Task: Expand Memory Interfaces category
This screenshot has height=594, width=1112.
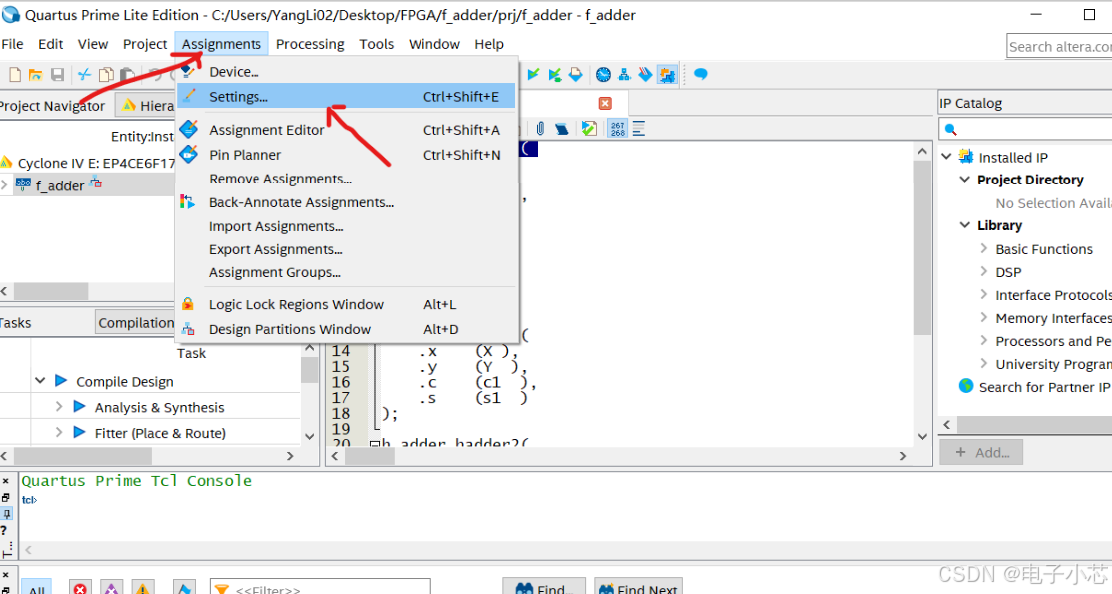Action: click(x=983, y=317)
